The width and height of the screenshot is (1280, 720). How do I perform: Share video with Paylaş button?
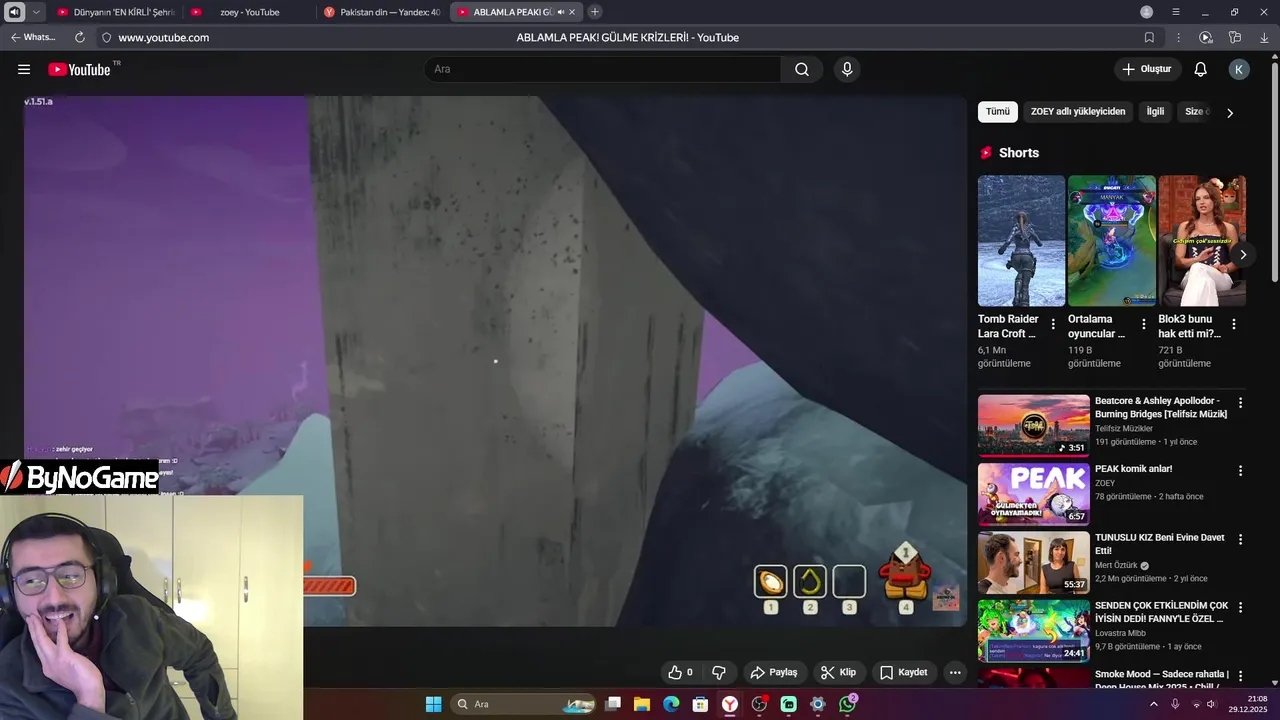774,672
